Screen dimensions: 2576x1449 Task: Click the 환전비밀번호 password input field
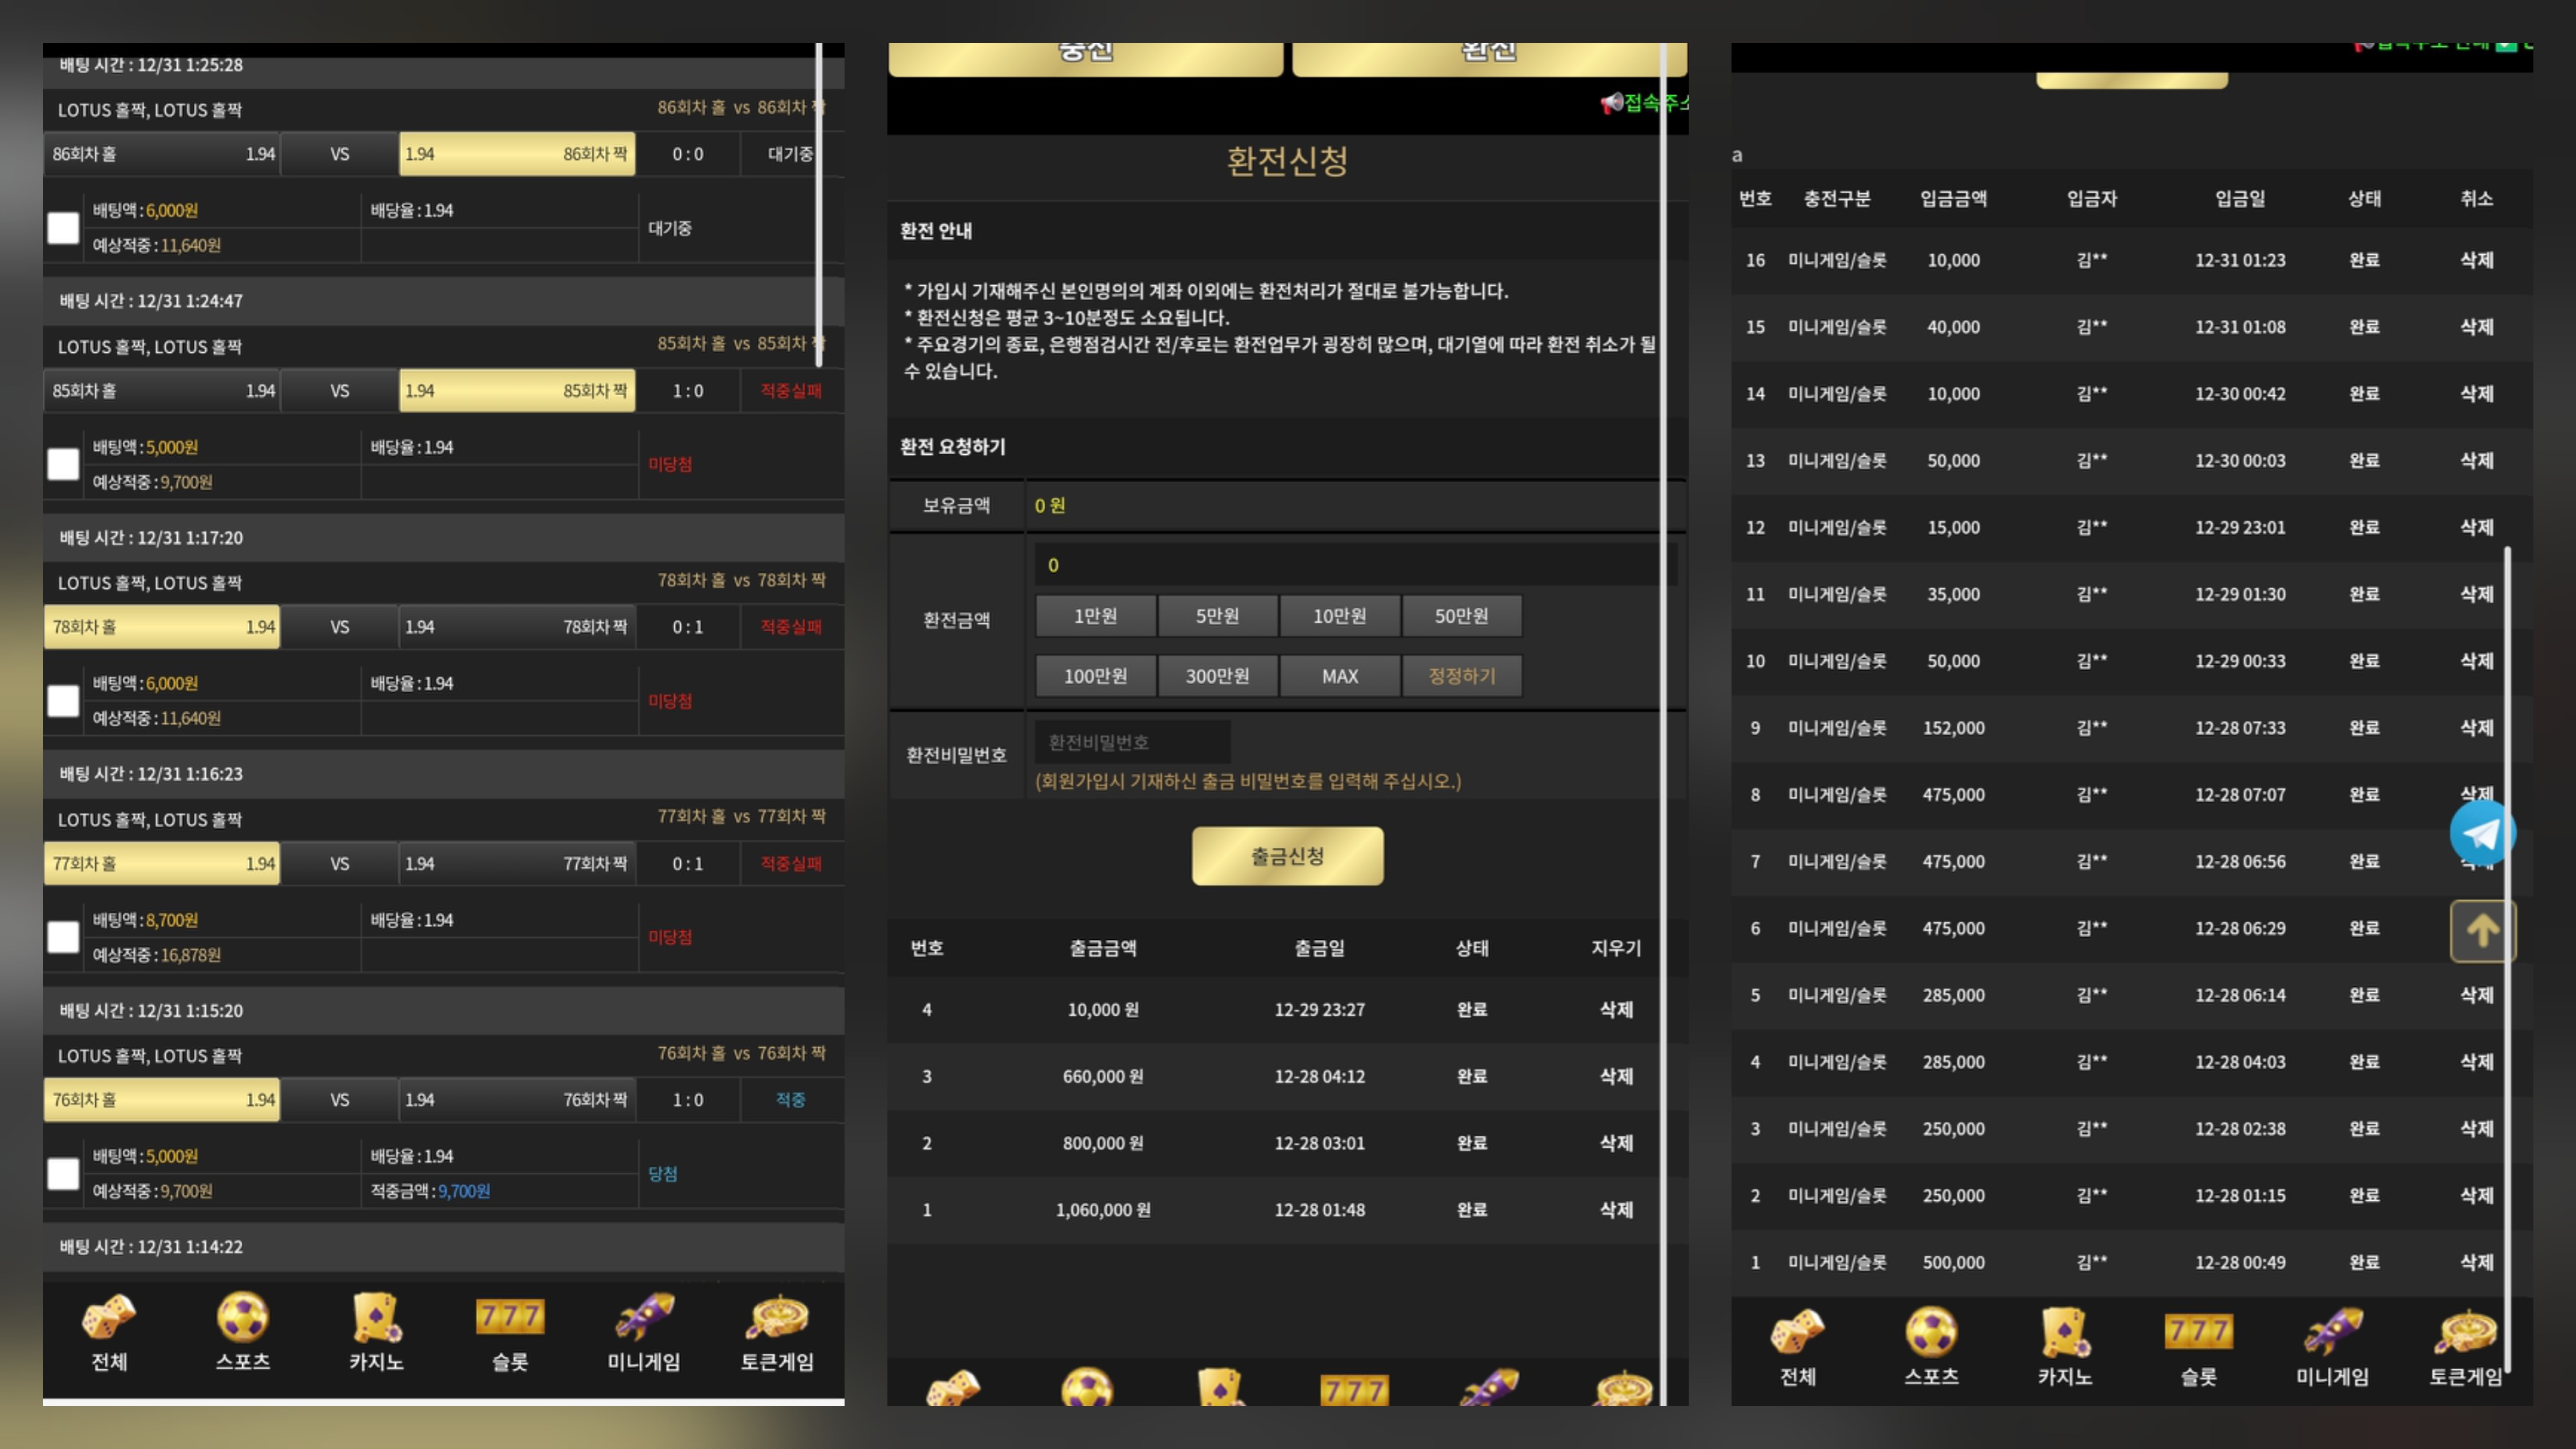[x=1132, y=742]
